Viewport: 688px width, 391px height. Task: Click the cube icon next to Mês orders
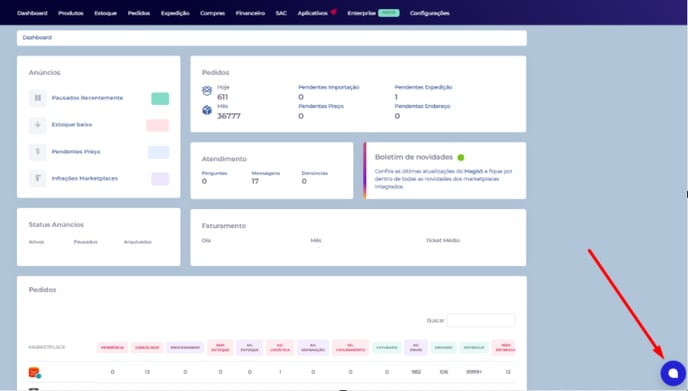[x=207, y=110]
